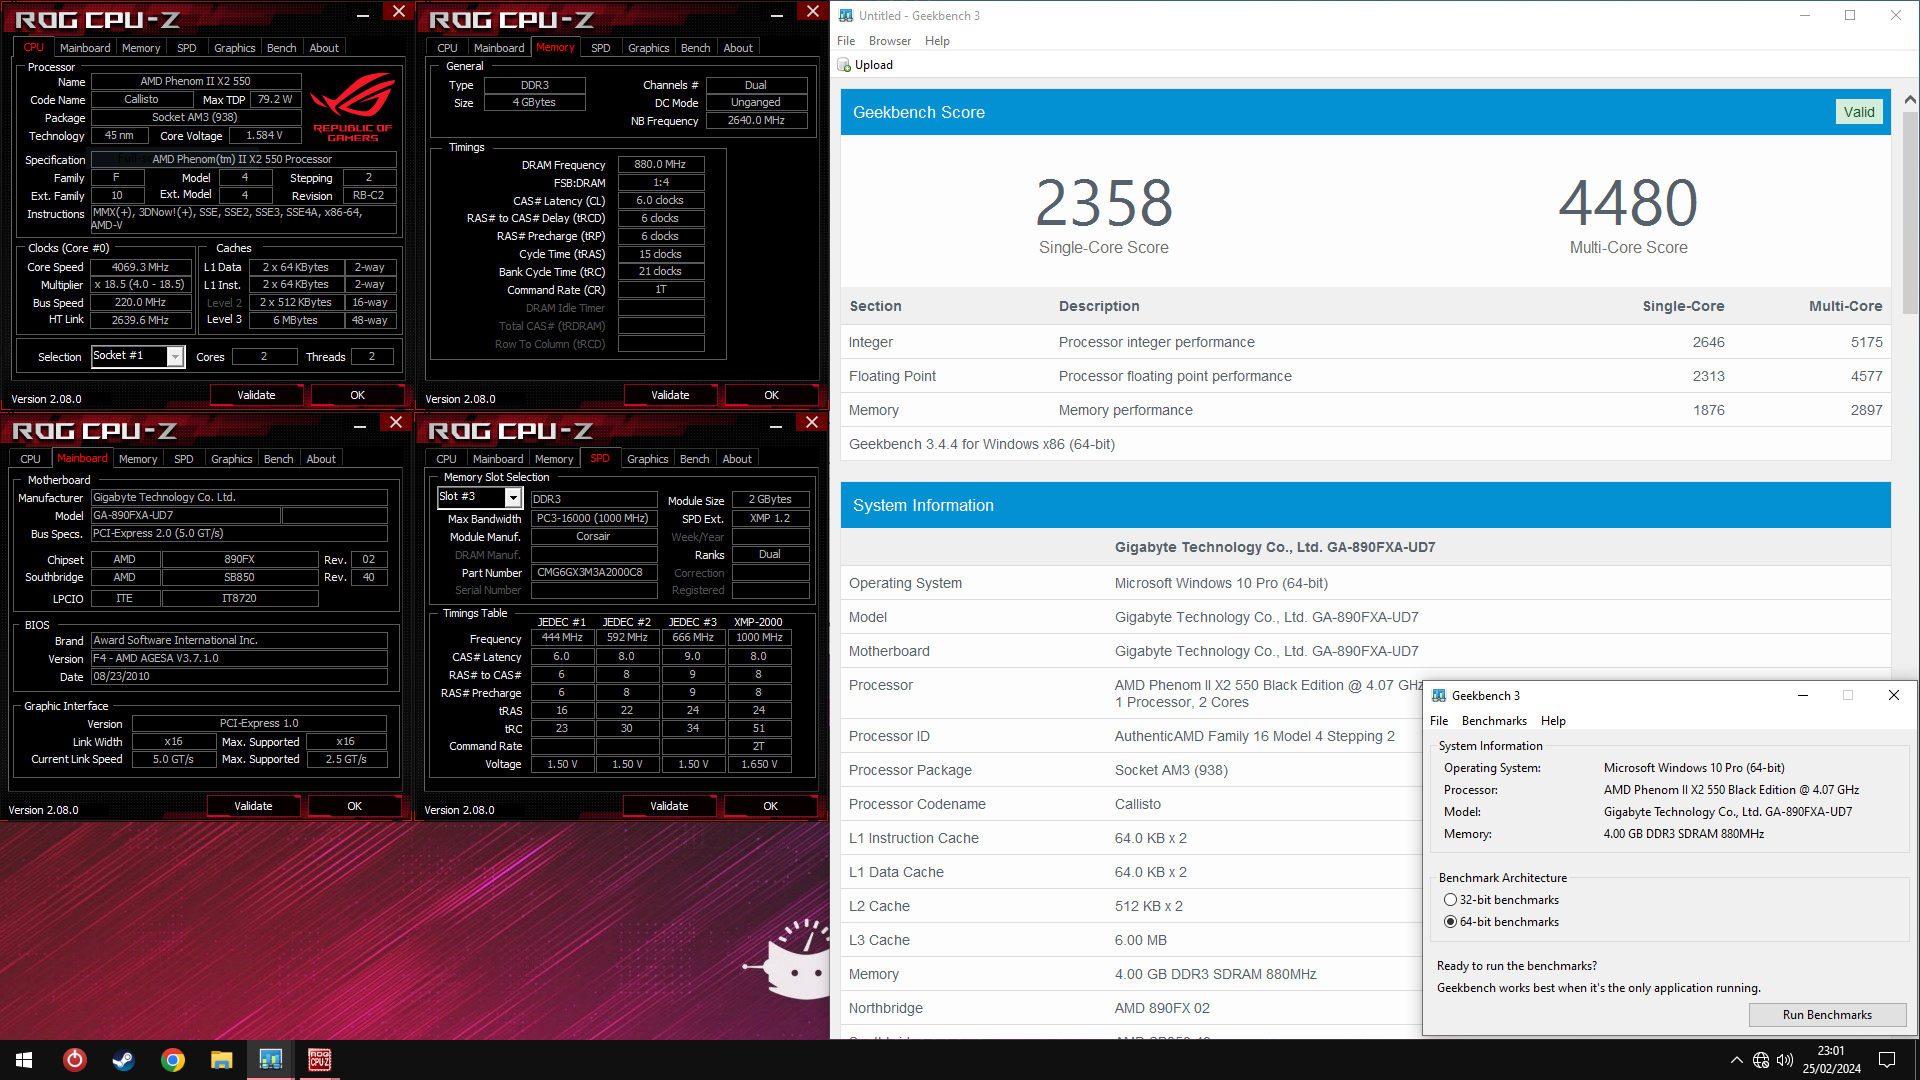Click the Floating Point row in score table
Image resolution: width=1920 pixels, height=1080 pixels.
(1365, 376)
